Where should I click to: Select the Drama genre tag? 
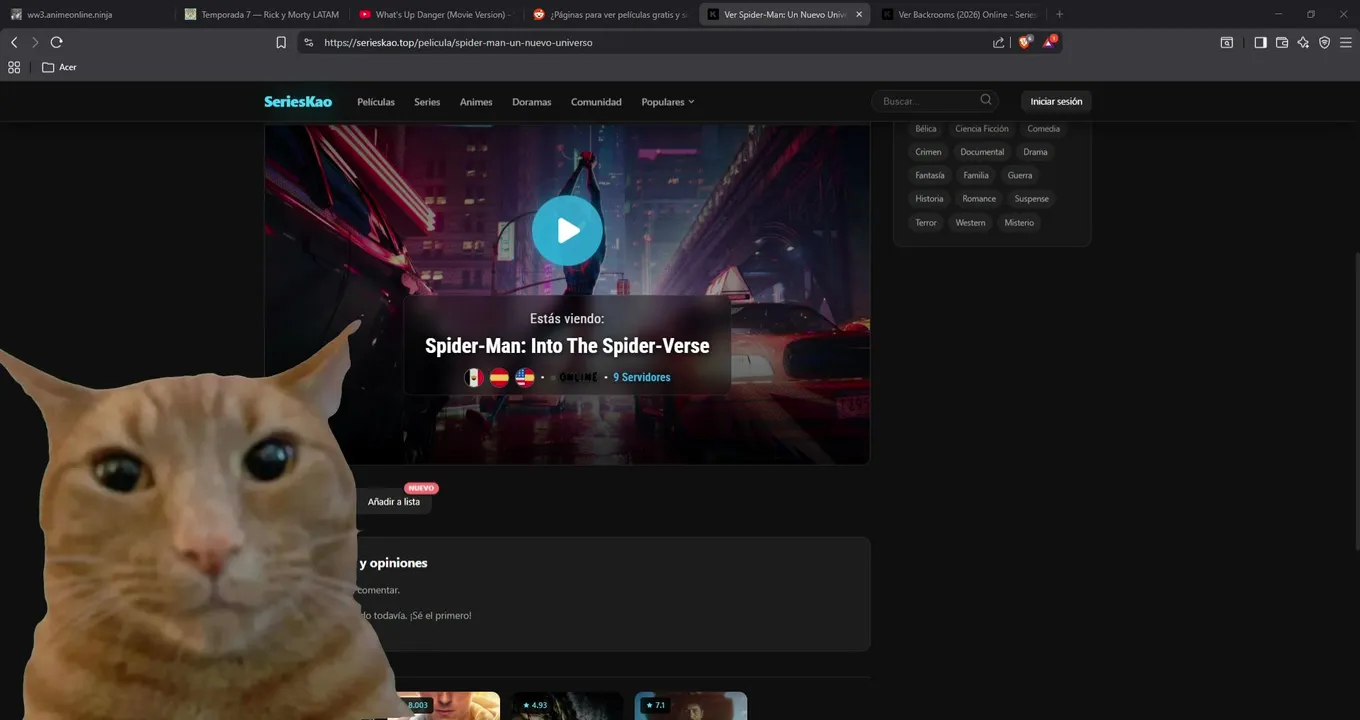(x=1035, y=152)
